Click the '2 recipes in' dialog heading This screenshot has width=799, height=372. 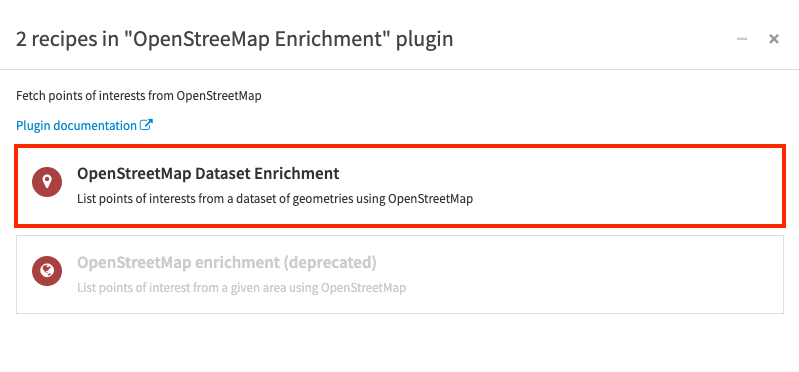tap(70, 39)
